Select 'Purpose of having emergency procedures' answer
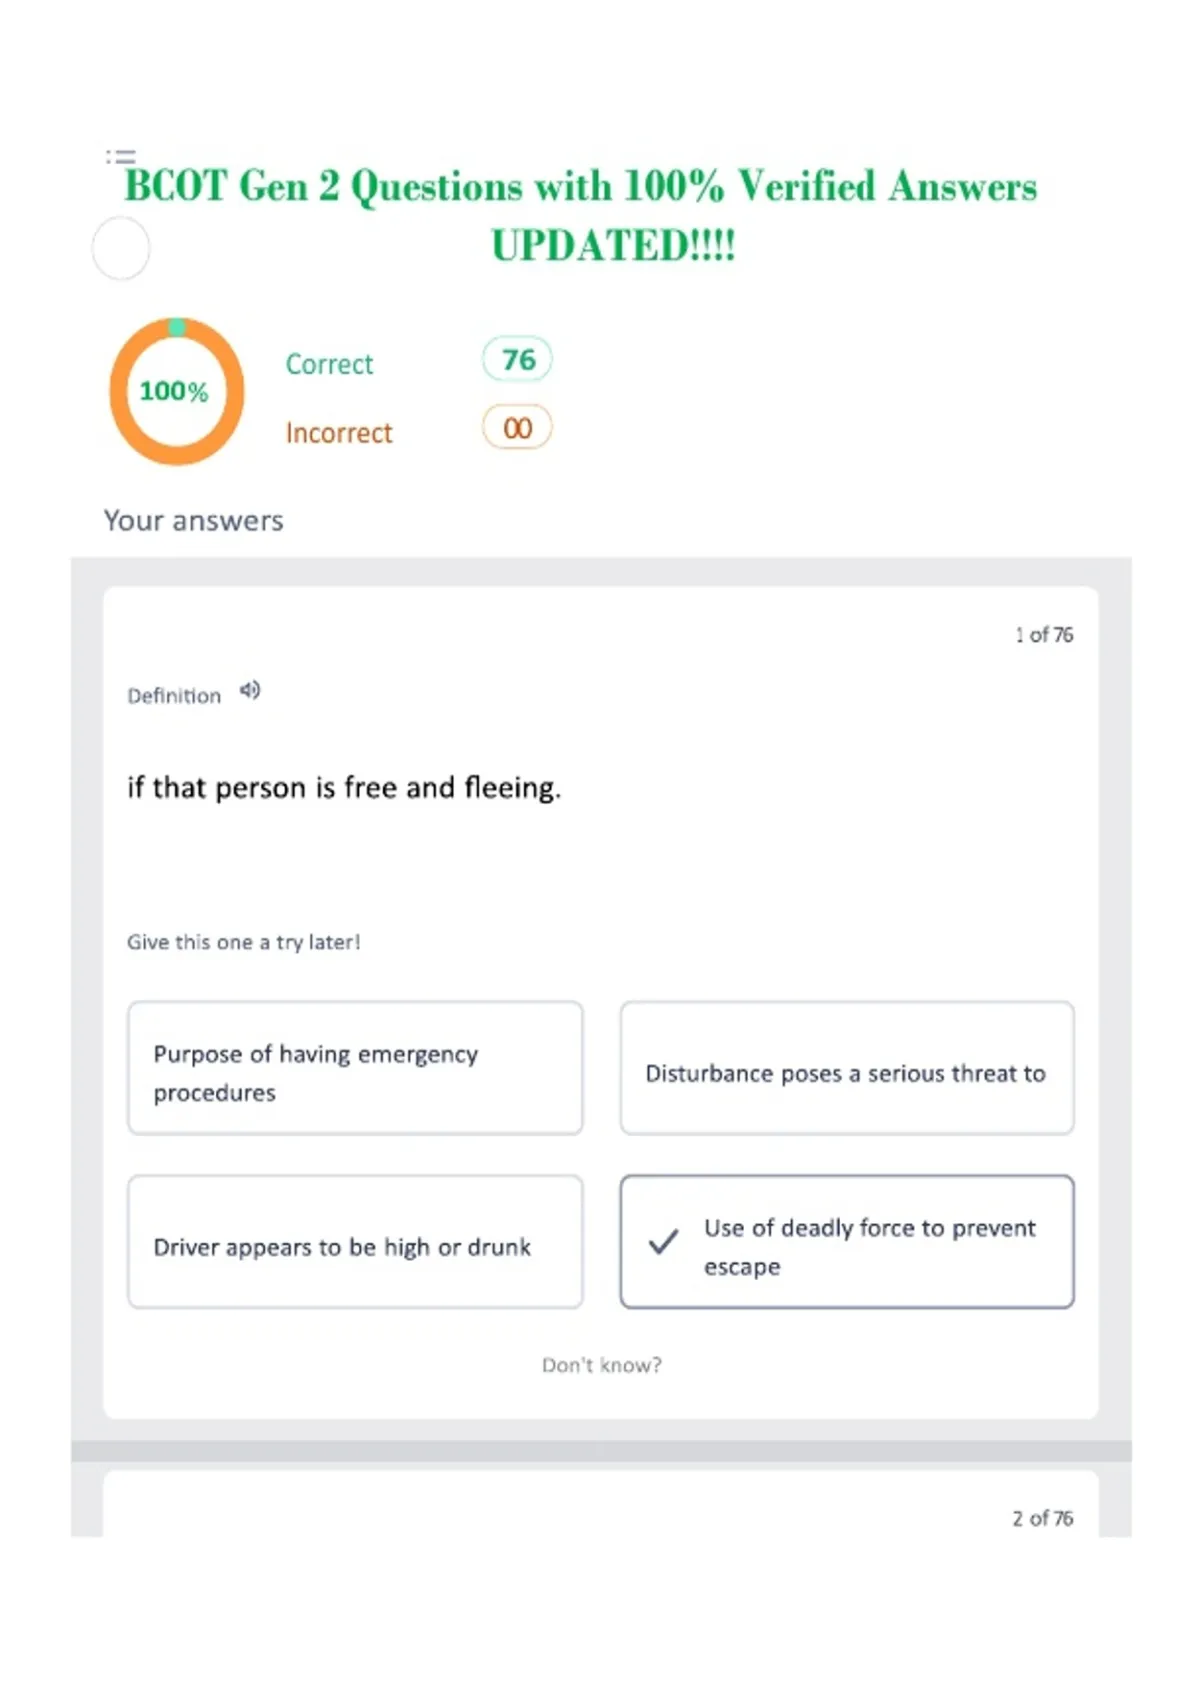Image resolution: width=1200 pixels, height=1700 pixels. (355, 1068)
